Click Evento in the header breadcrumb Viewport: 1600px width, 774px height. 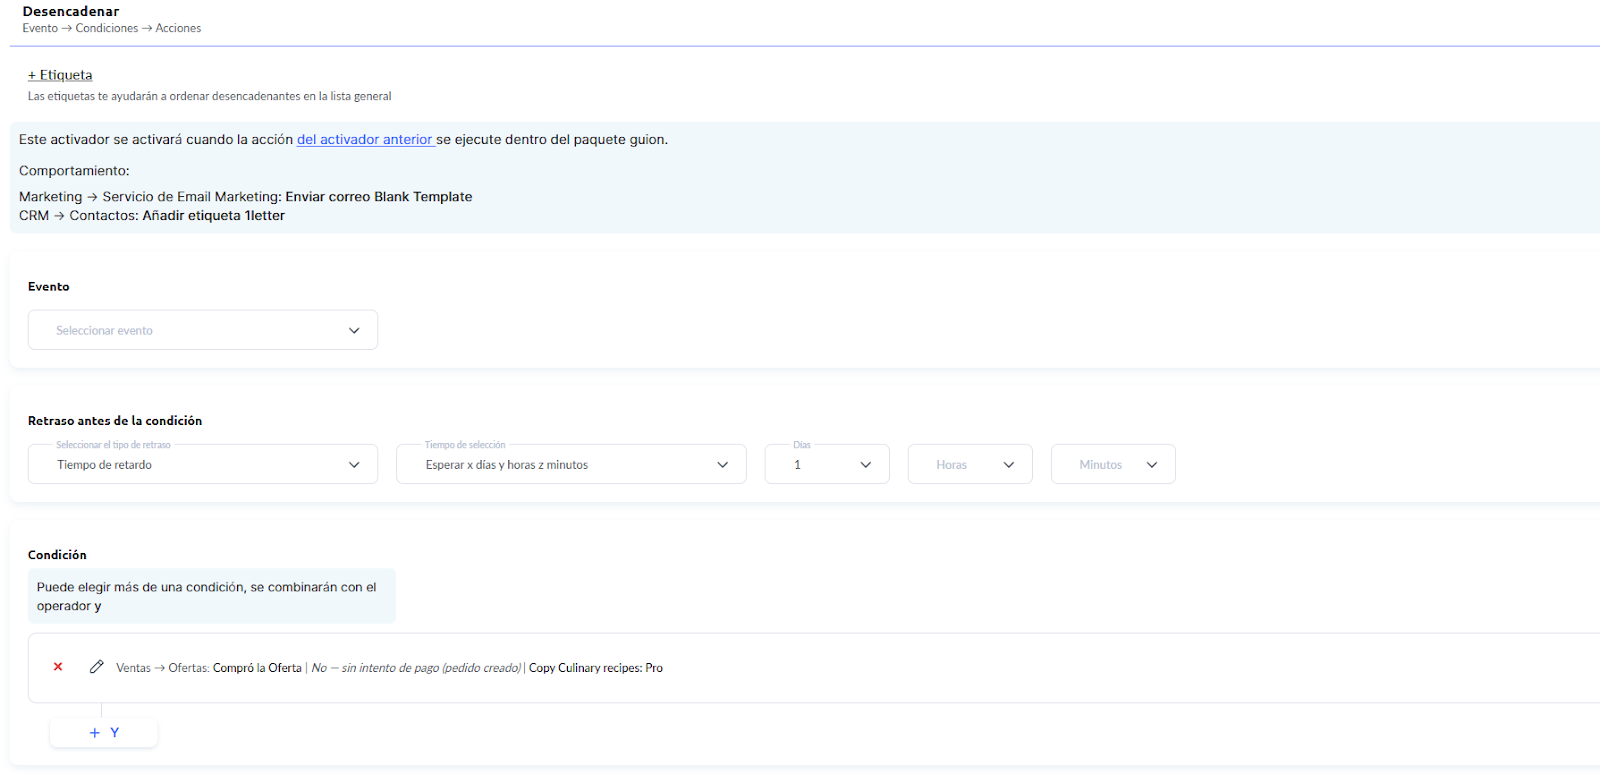coord(40,28)
